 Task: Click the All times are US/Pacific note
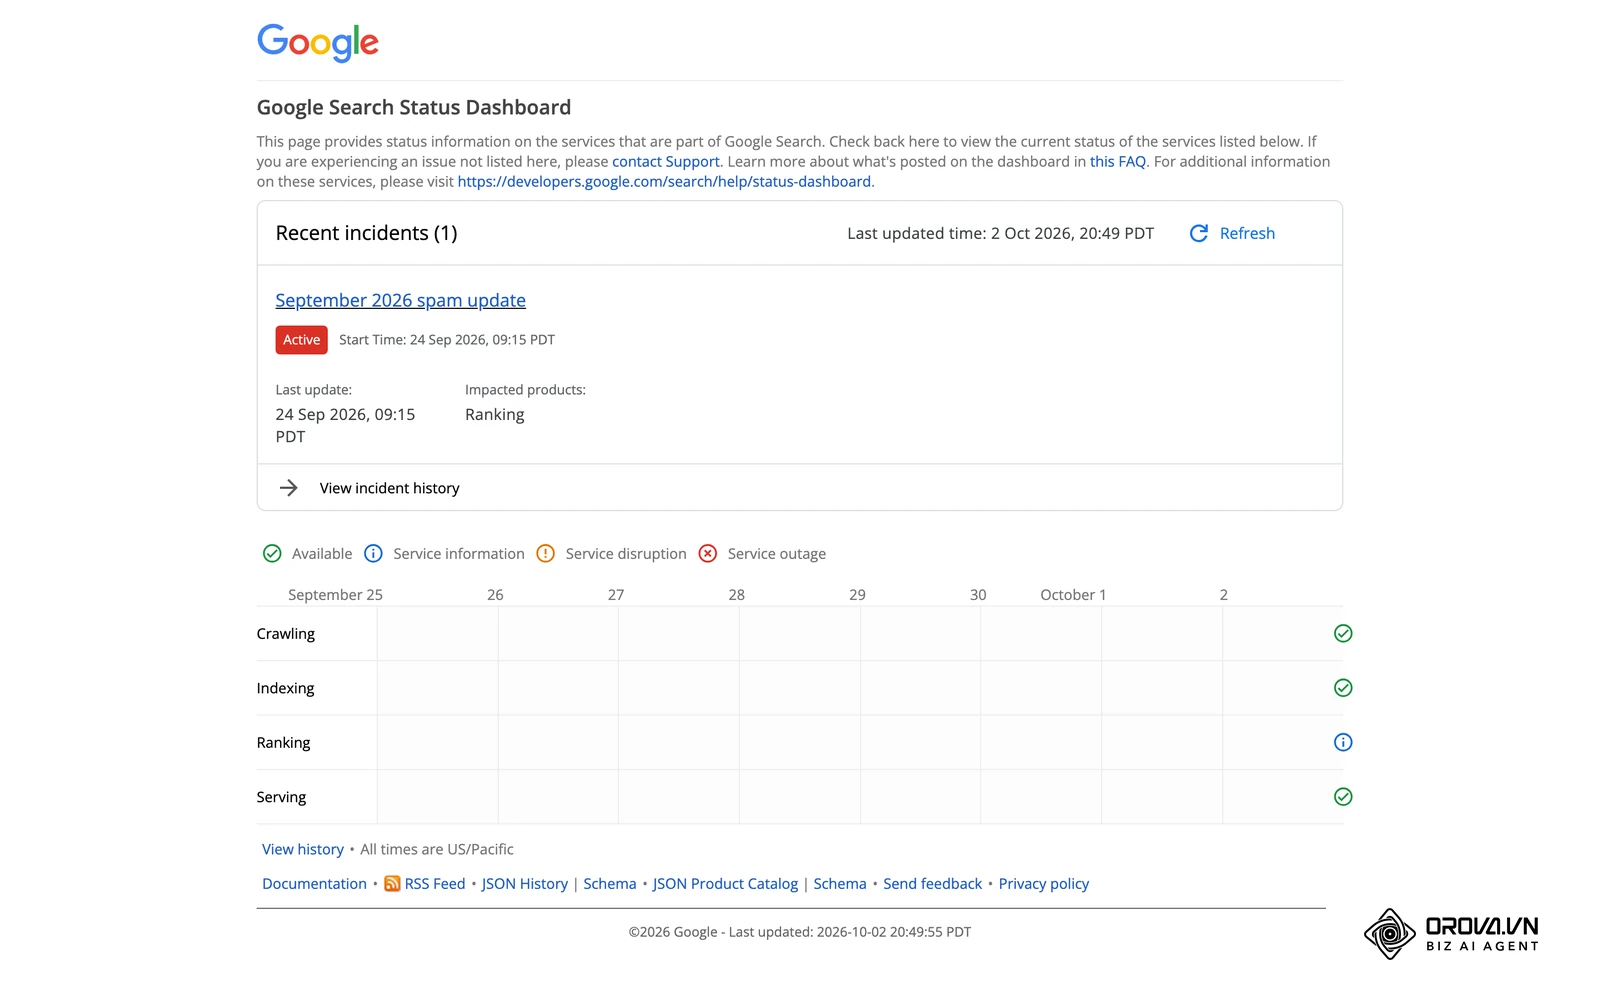pyautogui.click(x=437, y=849)
